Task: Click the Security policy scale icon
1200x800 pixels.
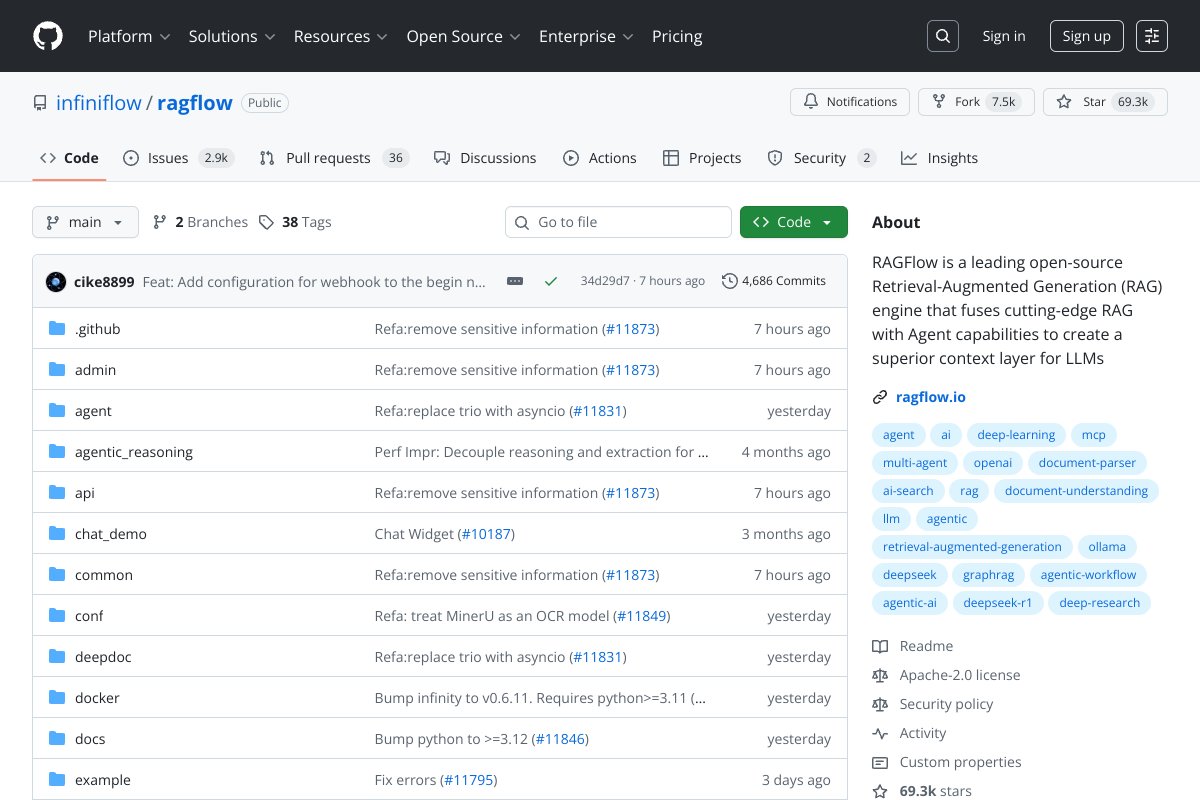Action: [880, 704]
